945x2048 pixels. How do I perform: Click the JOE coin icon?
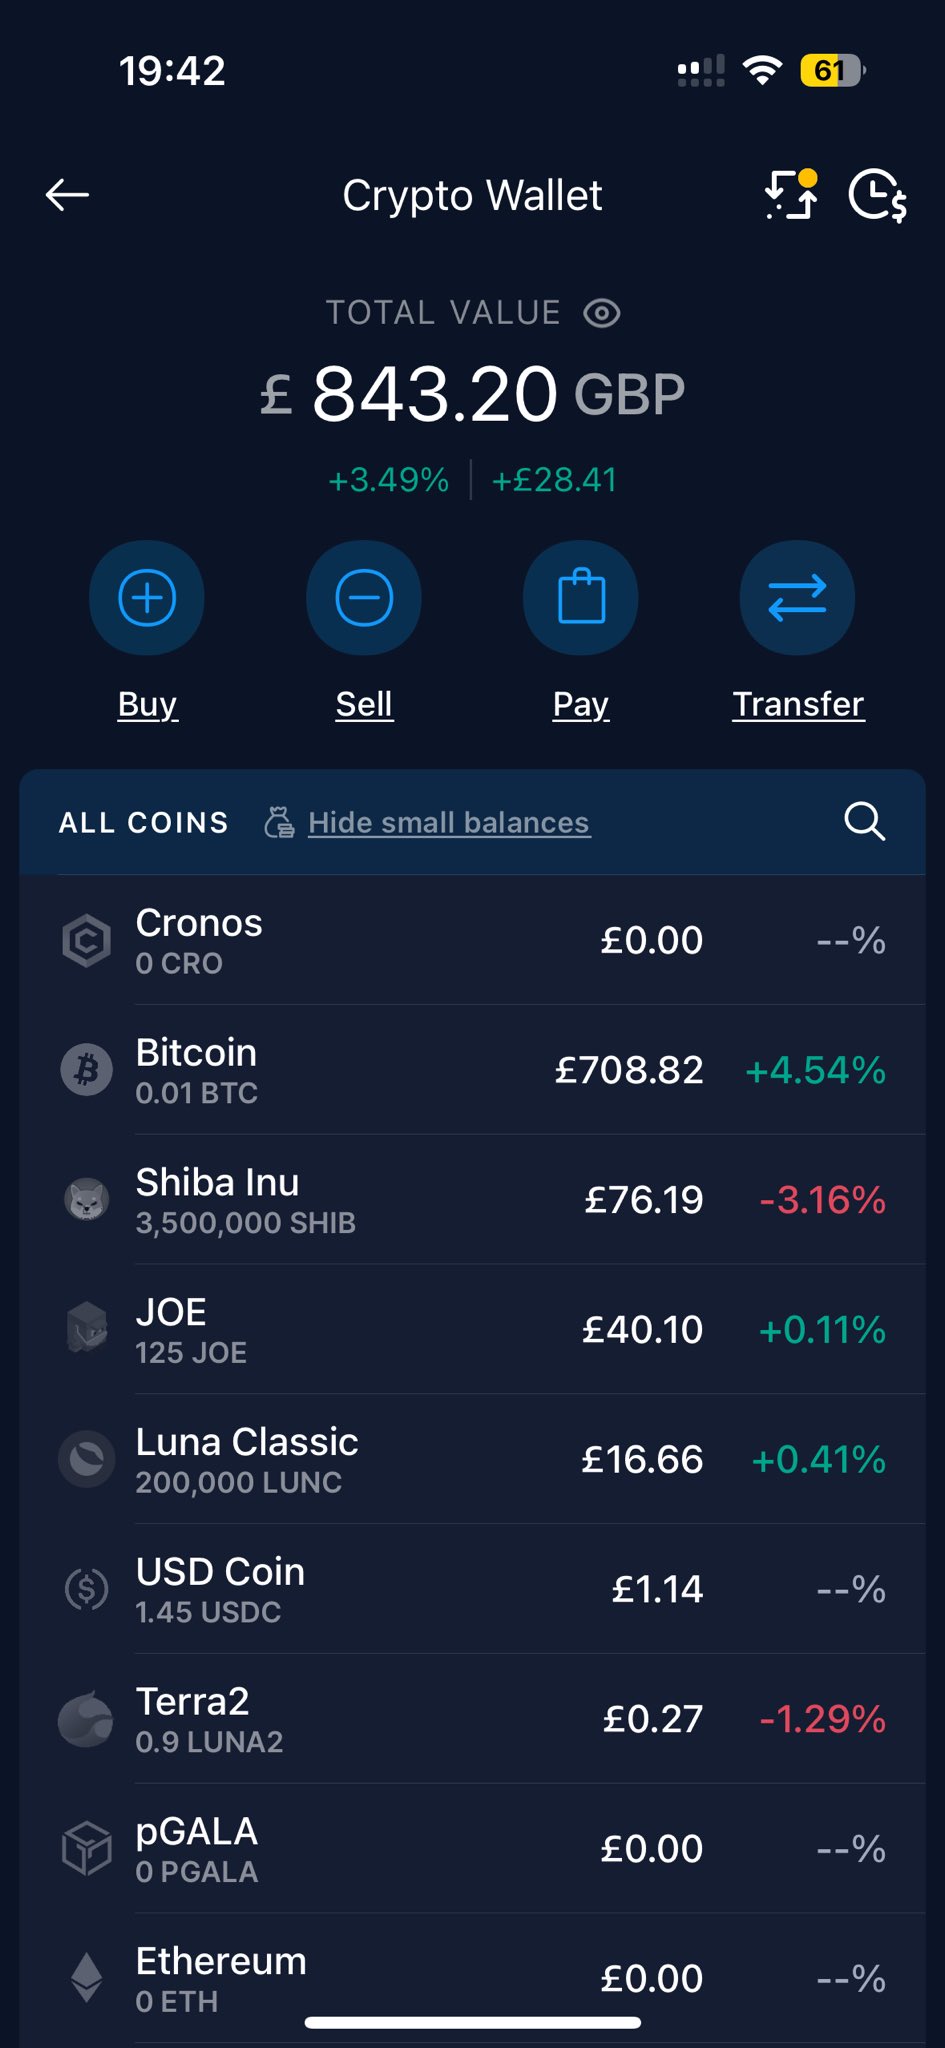[x=87, y=1329]
